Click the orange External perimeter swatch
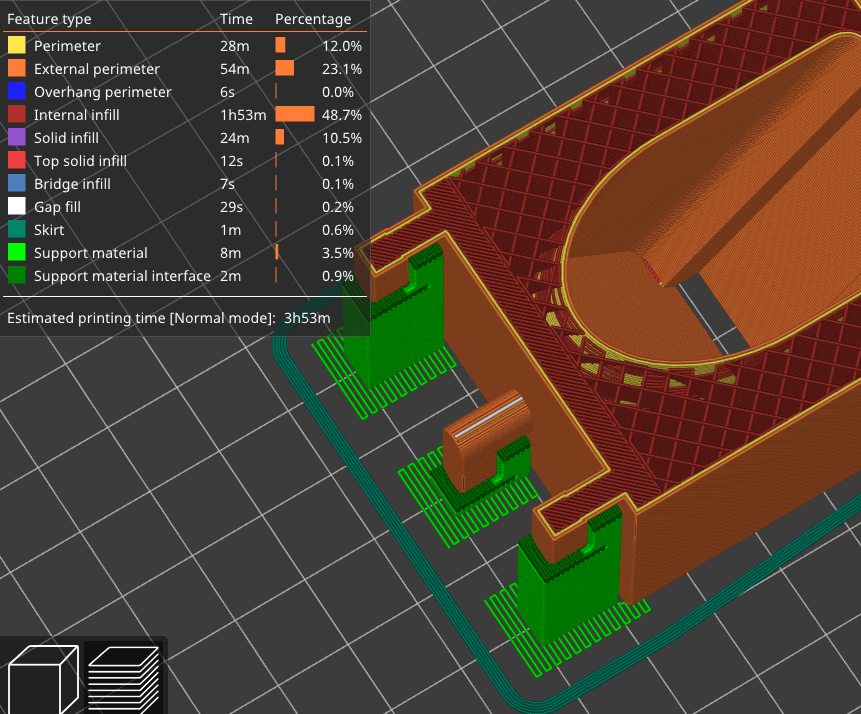861x714 pixels. pyautogui.click(x=16, y=69)
